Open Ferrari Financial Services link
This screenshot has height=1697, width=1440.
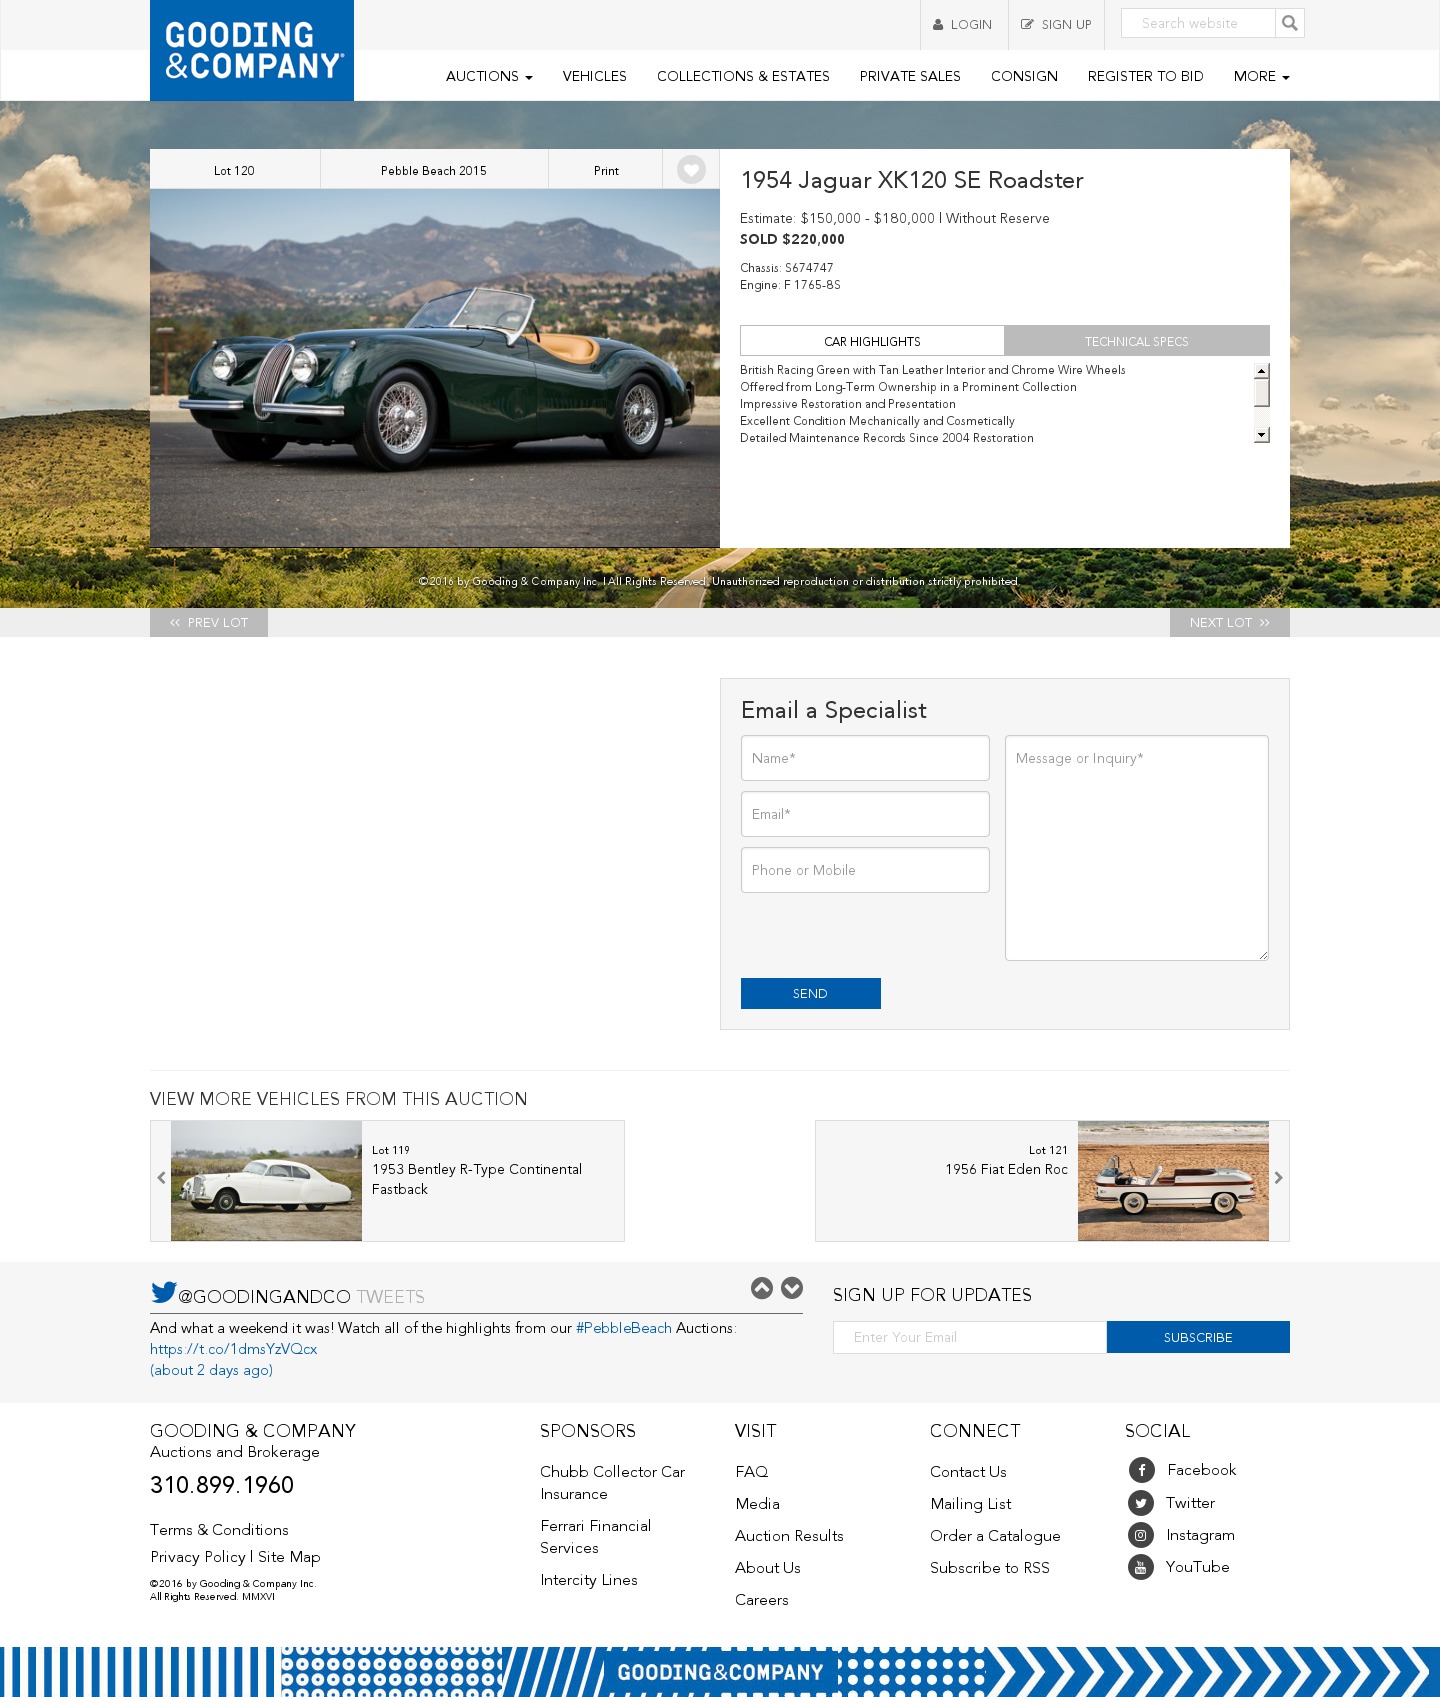596,1537
